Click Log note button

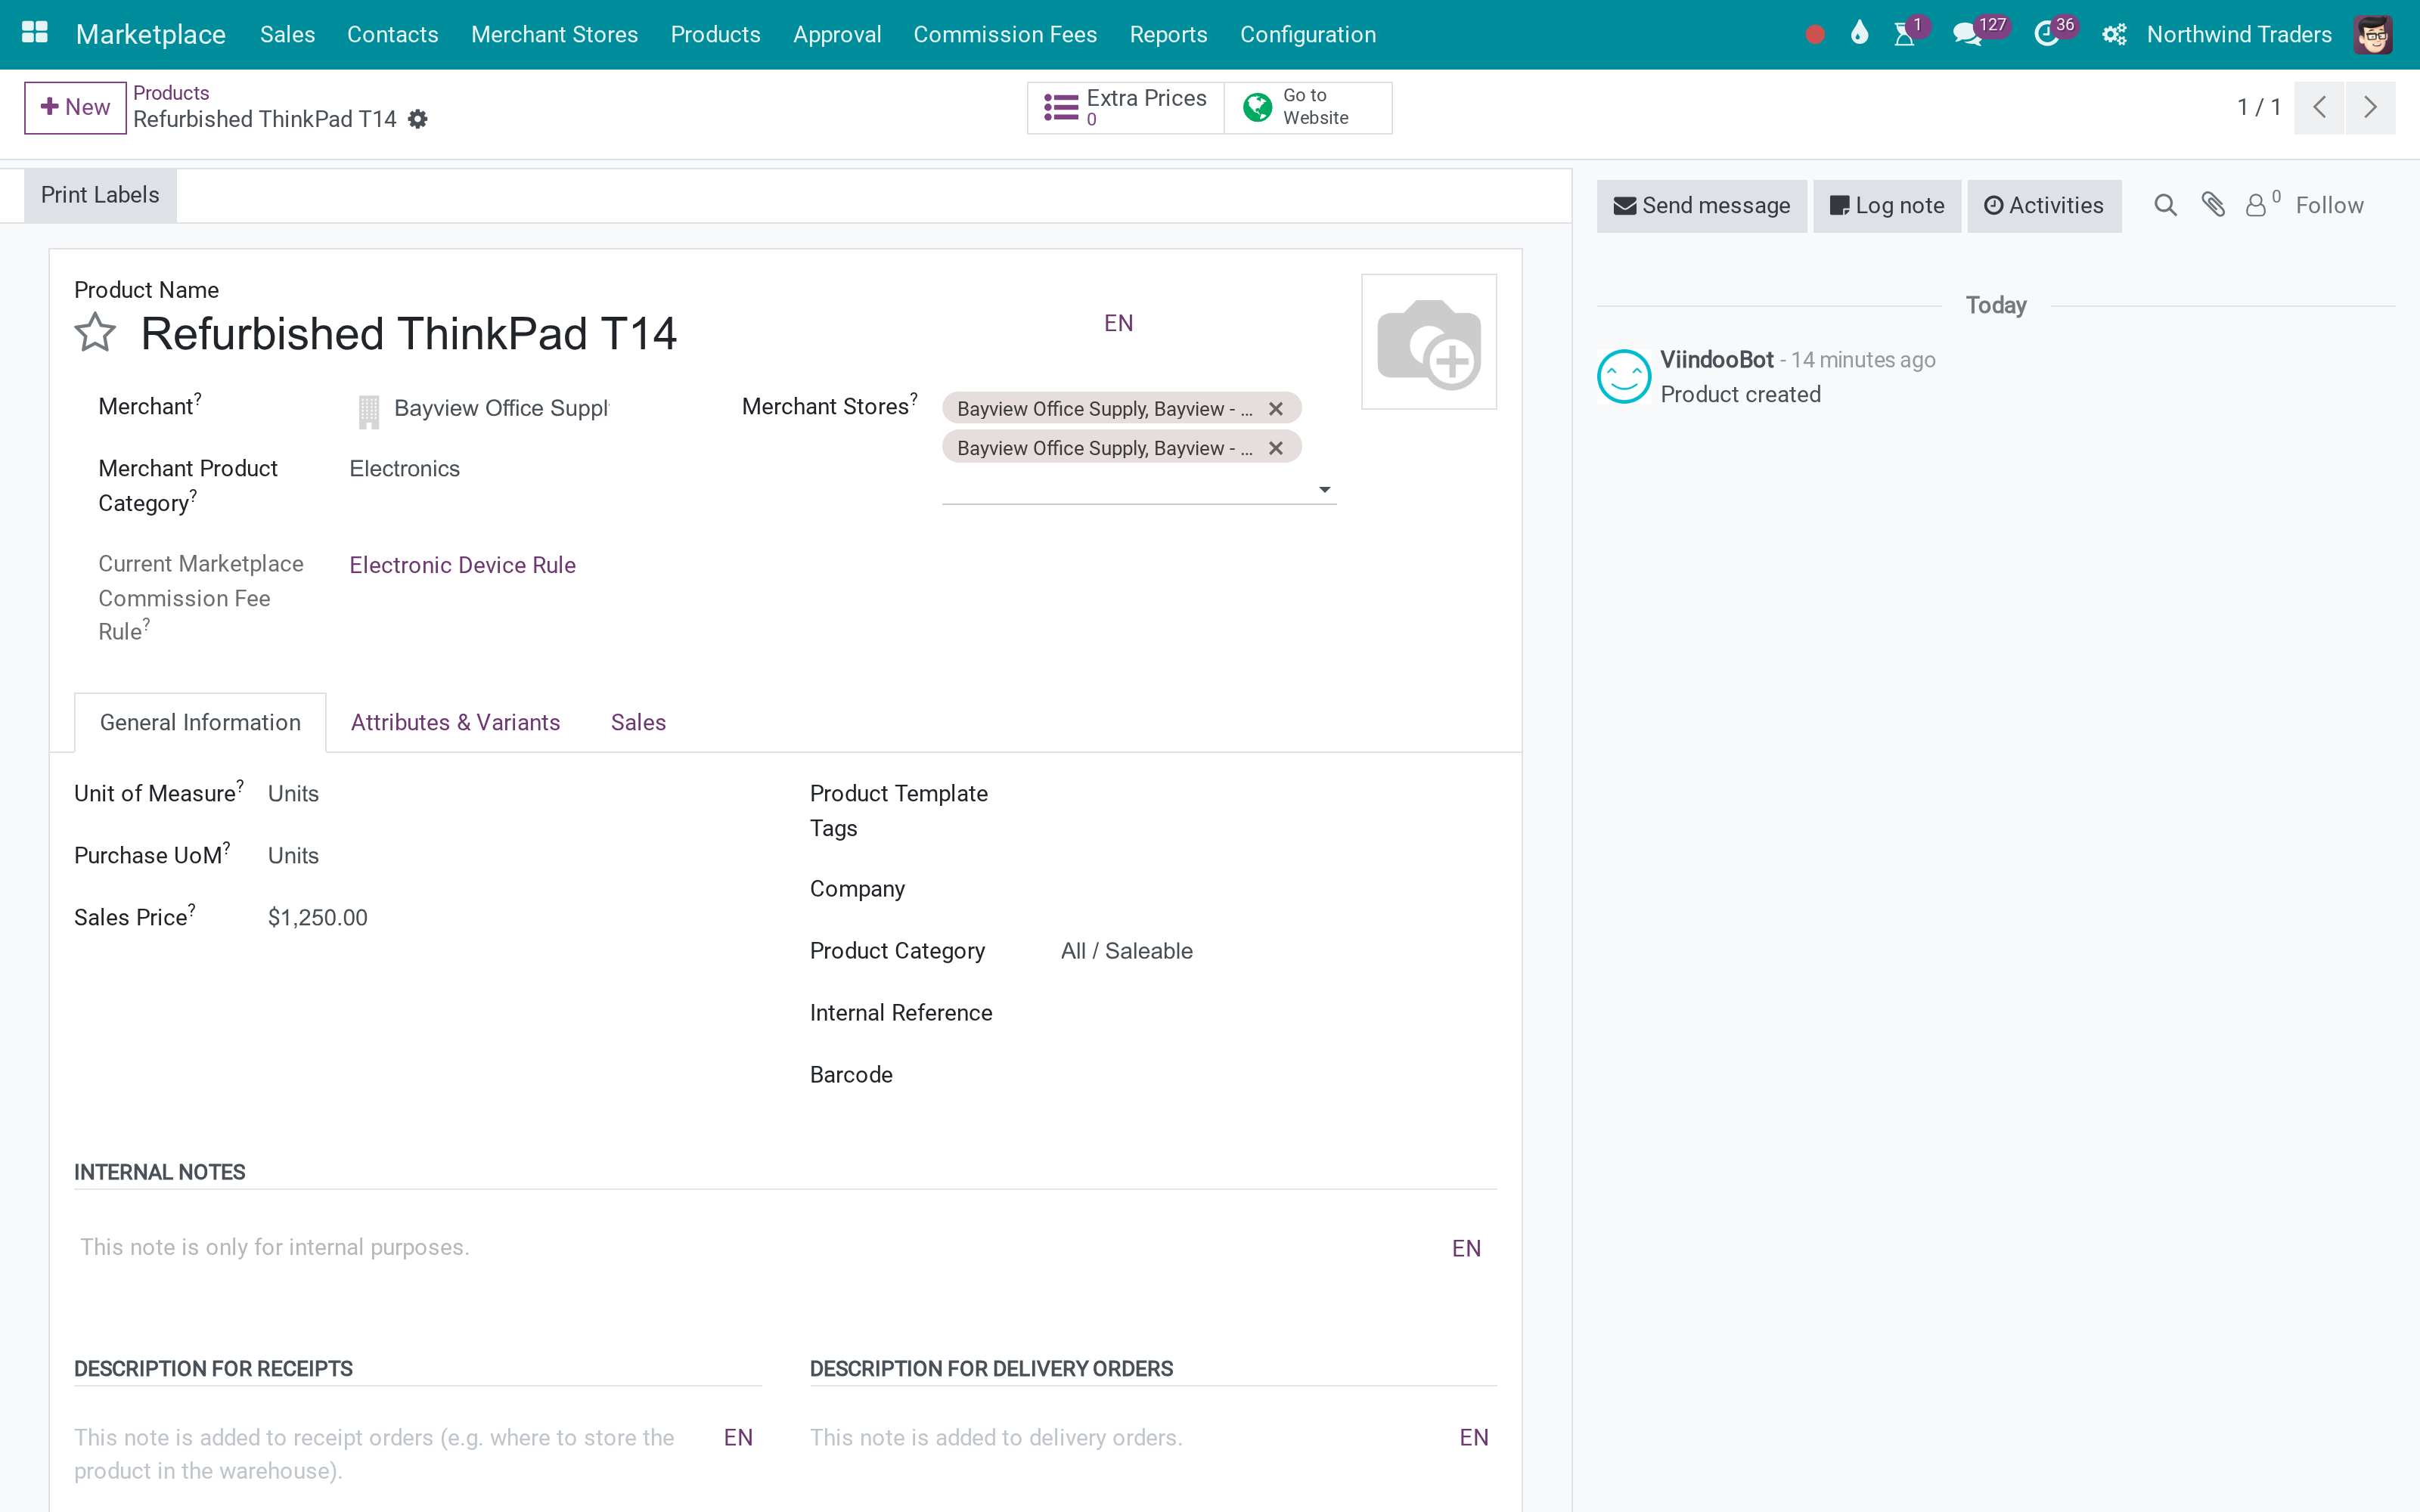click(1887, 206)
